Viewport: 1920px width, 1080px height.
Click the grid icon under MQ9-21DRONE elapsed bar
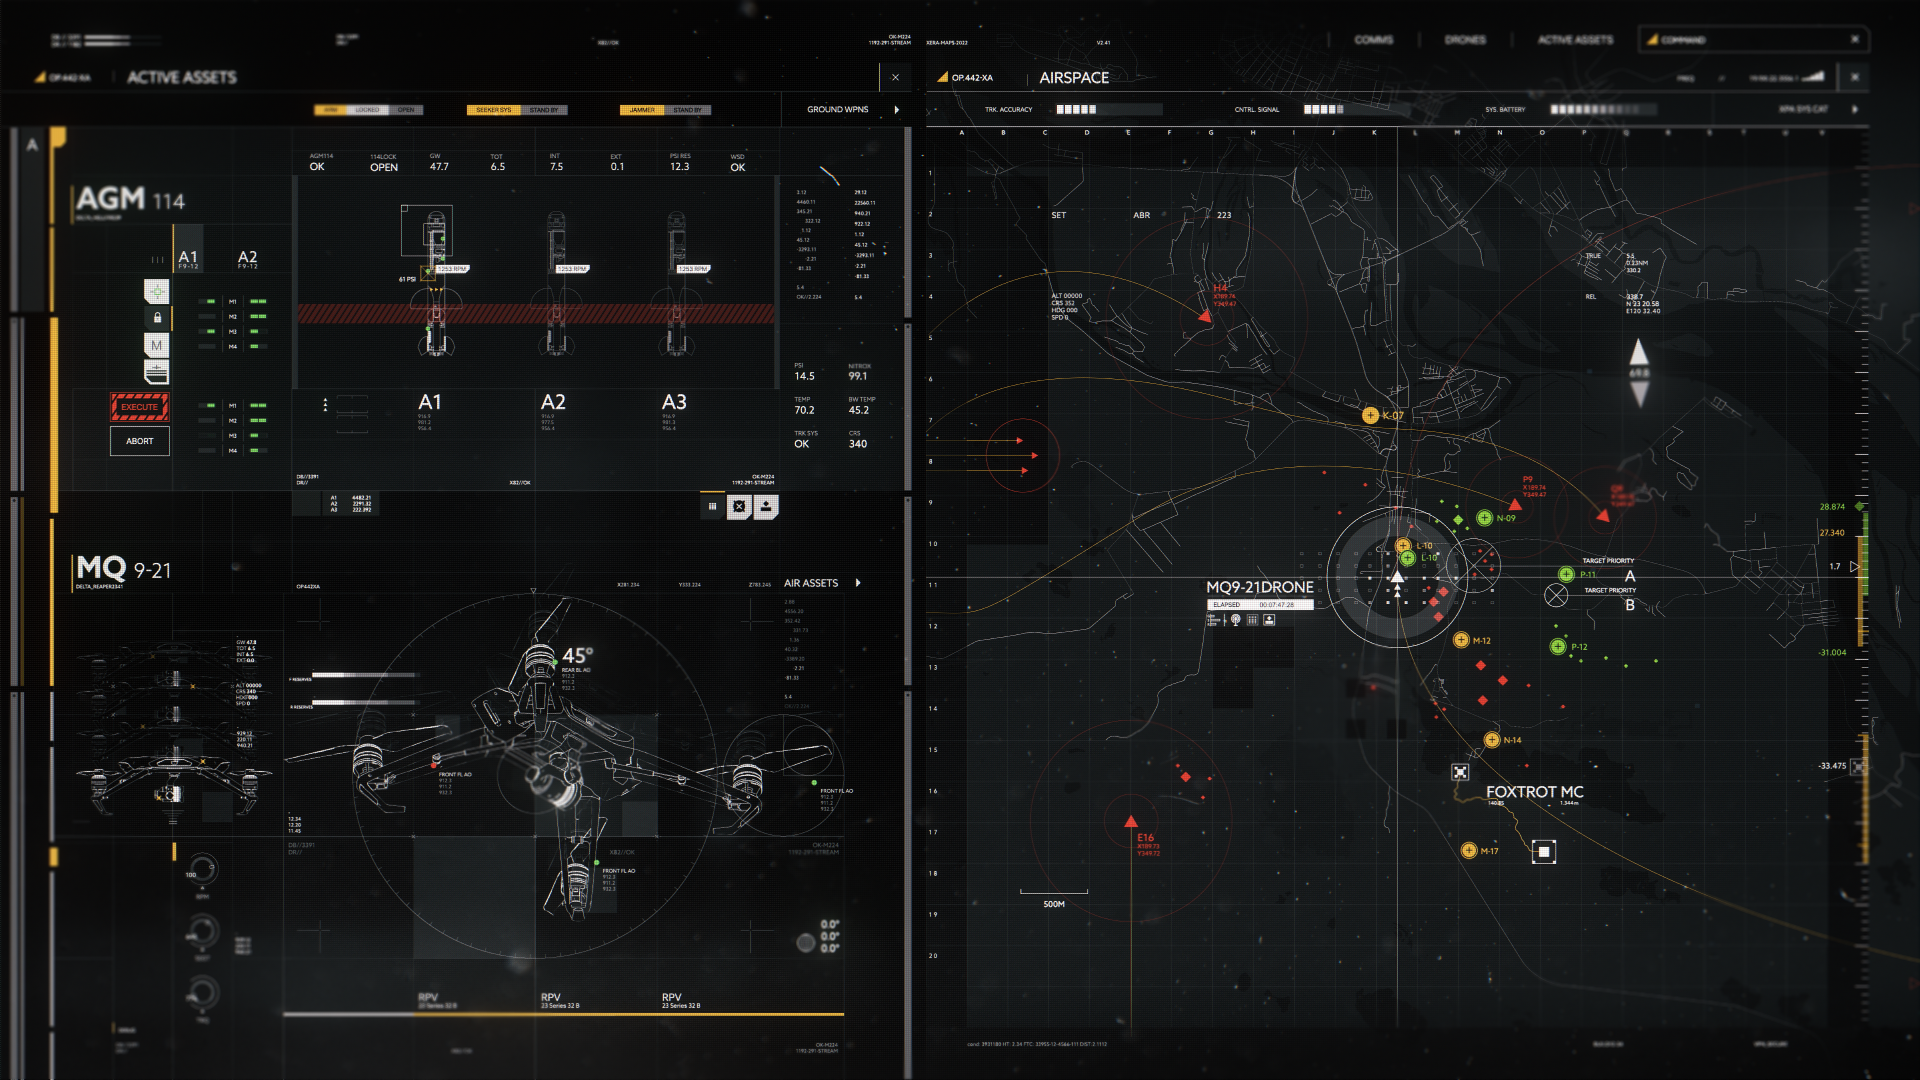tap(1252, 620)
